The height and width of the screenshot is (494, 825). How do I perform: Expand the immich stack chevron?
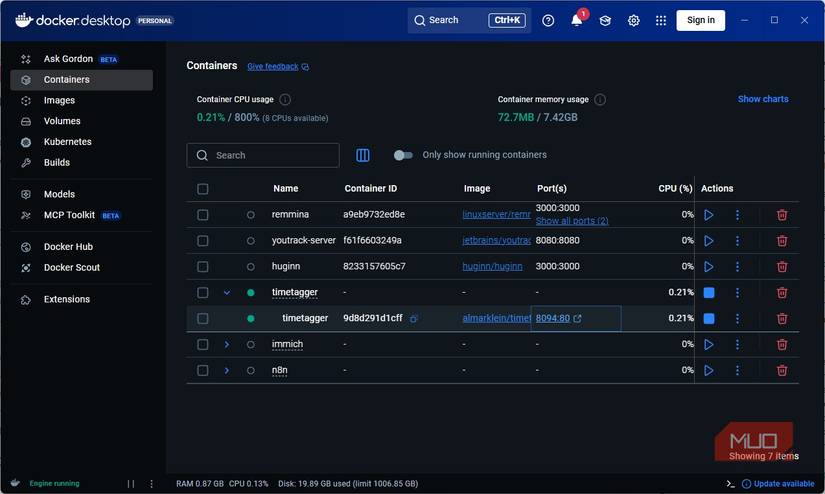[x=227, y=344]
